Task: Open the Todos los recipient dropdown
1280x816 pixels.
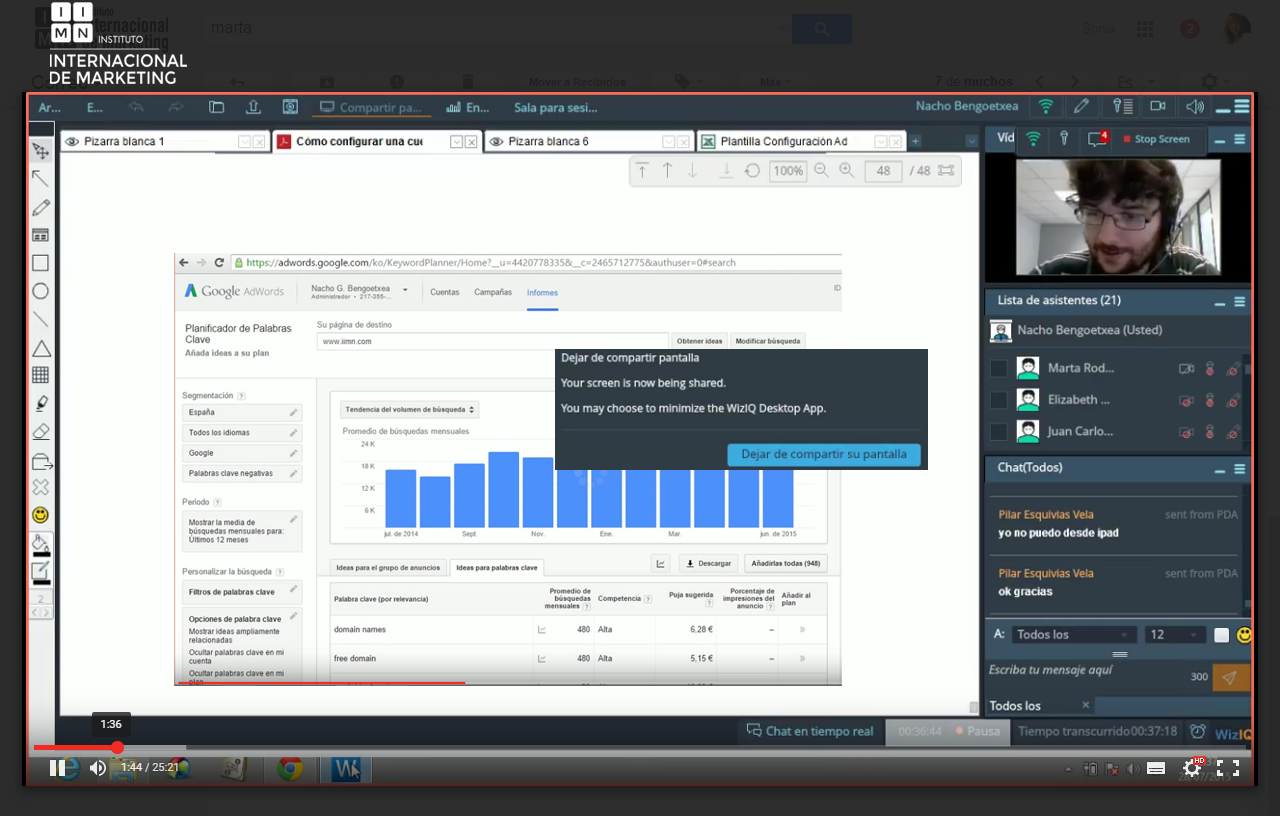Action: point(1074,635)
